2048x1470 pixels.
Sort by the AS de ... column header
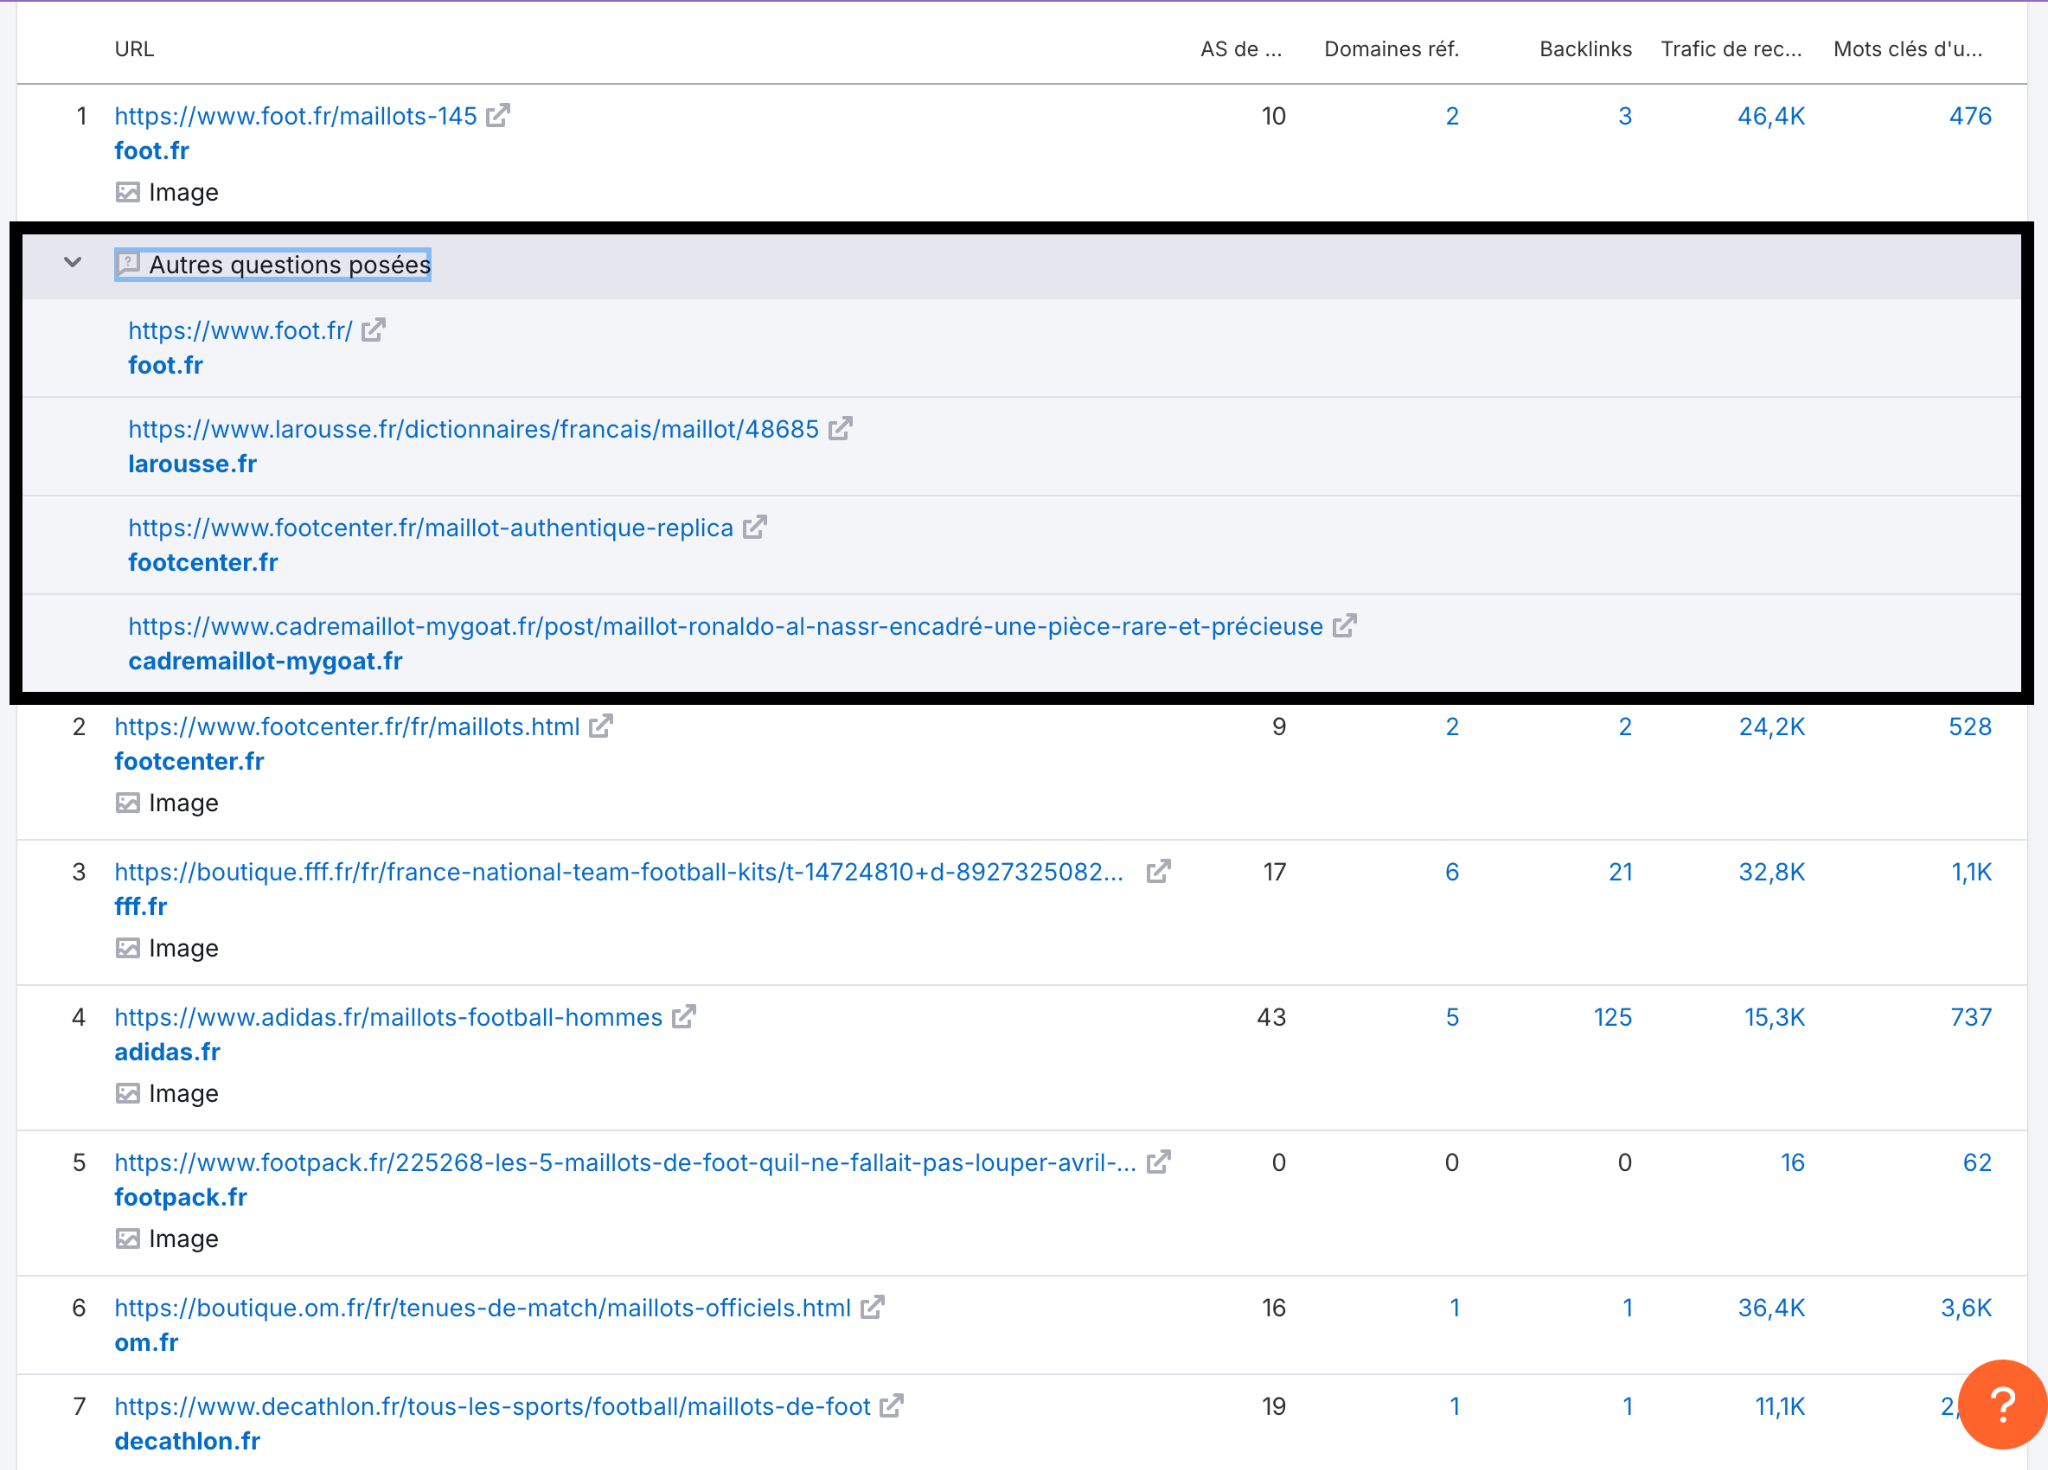[1241, 49]
